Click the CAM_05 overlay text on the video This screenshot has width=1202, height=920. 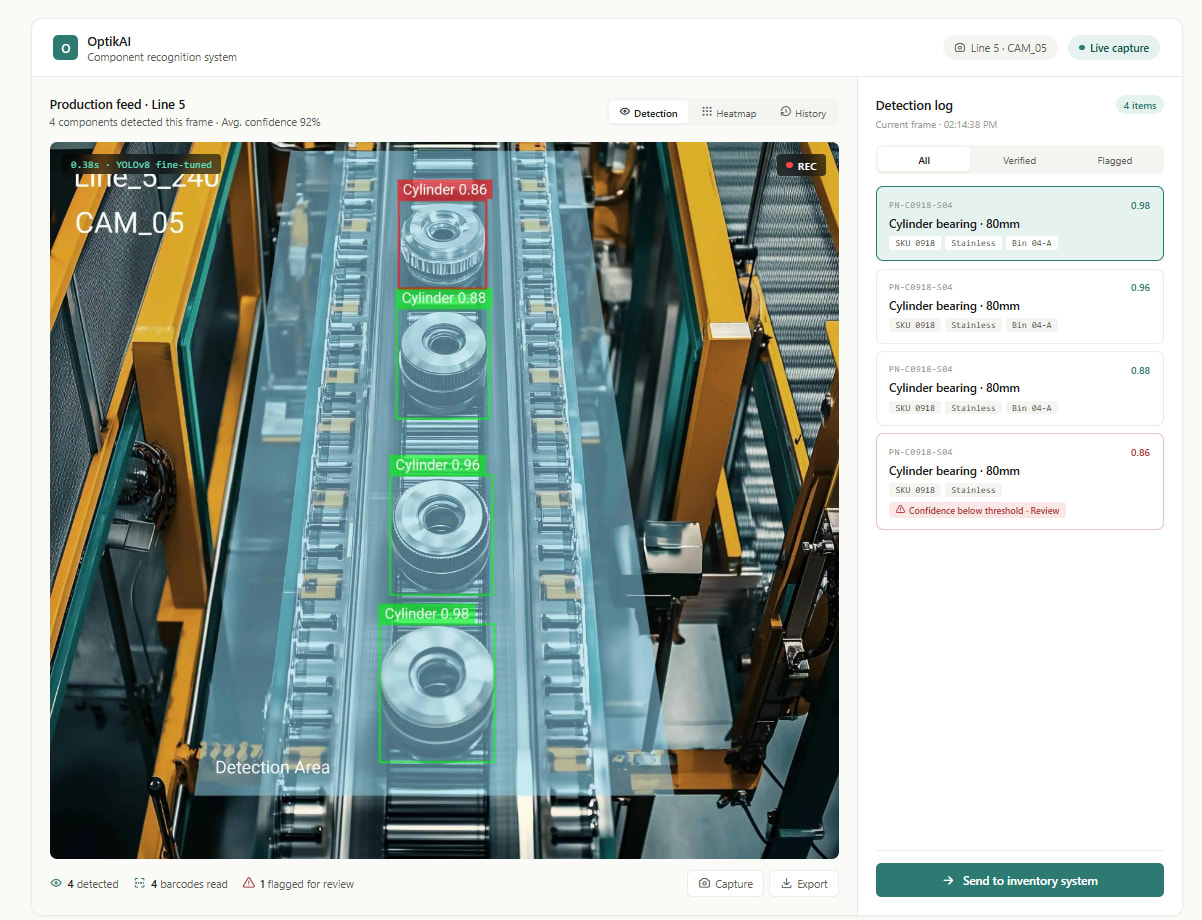130,222
